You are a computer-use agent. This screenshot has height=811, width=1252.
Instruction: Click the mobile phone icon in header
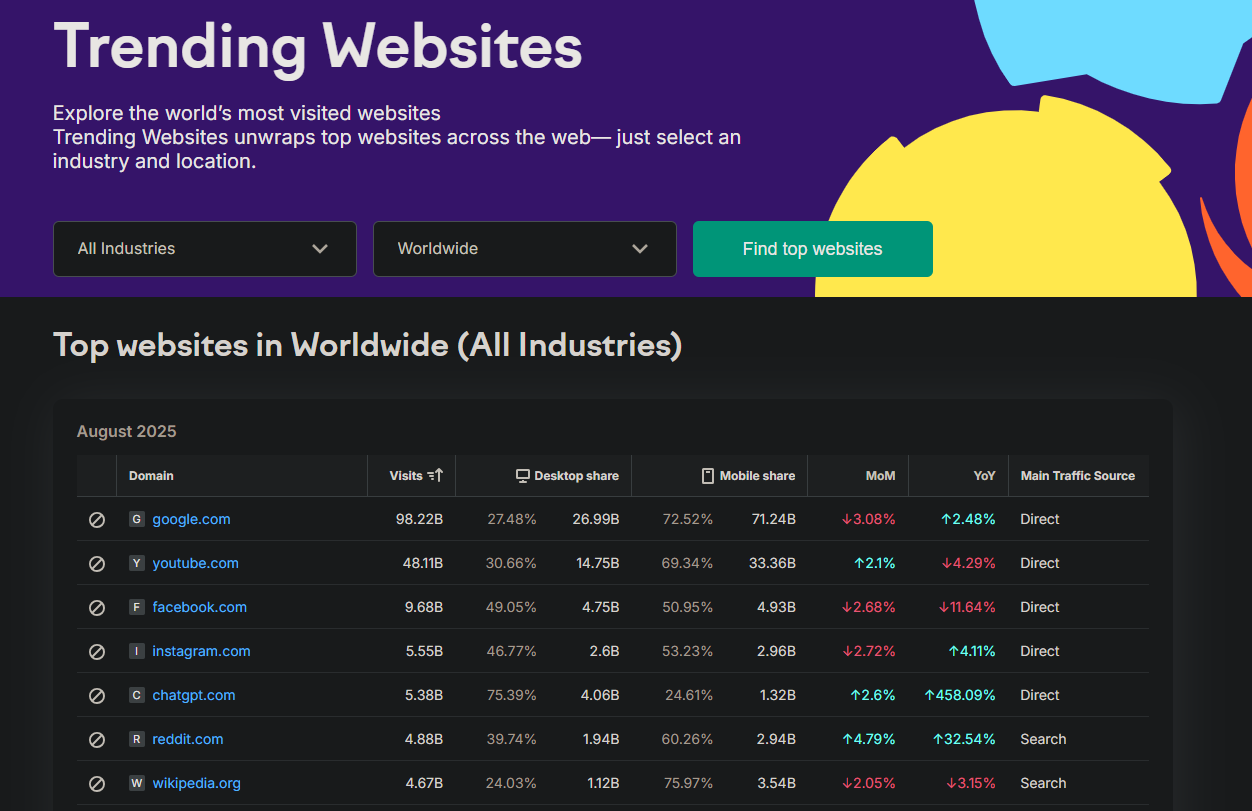coord(708,476)
